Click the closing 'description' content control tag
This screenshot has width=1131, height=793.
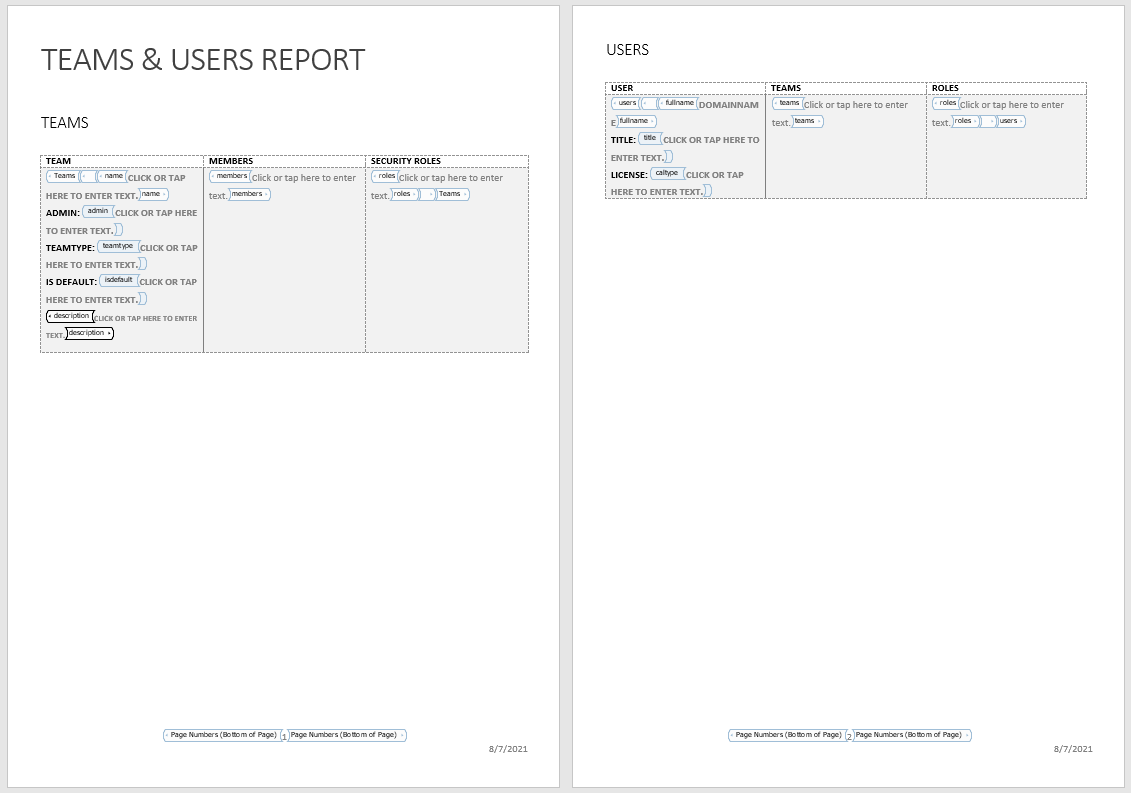(x=89, y=333)
